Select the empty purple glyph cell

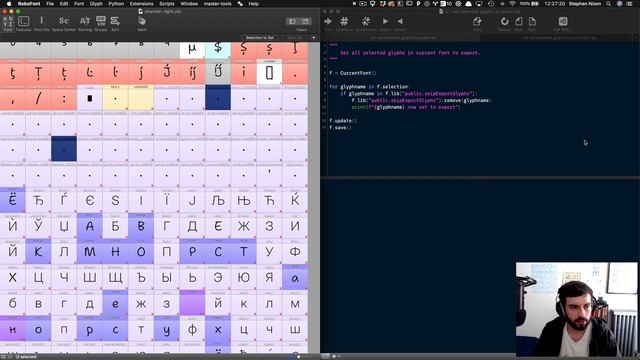[192, 303]
